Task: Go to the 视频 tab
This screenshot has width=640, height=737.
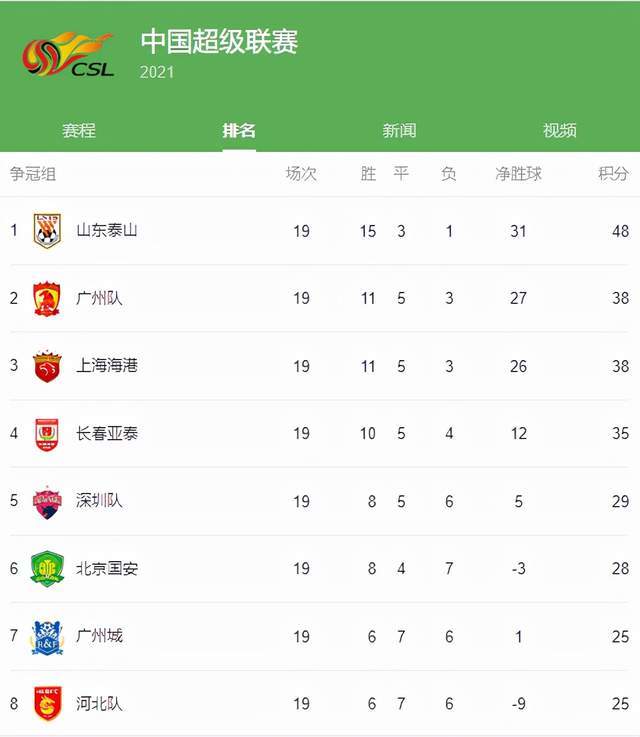Action: 560,130
